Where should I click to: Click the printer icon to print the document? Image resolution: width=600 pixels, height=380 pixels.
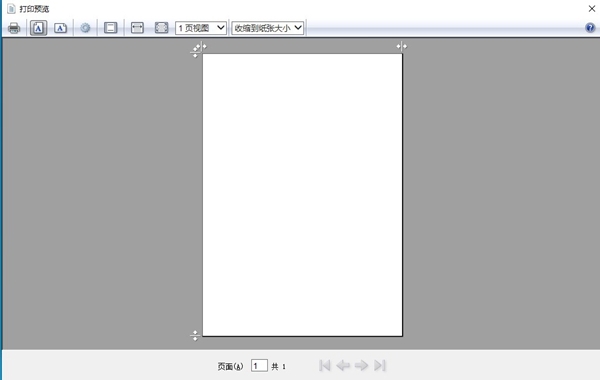tap(14, 28)
